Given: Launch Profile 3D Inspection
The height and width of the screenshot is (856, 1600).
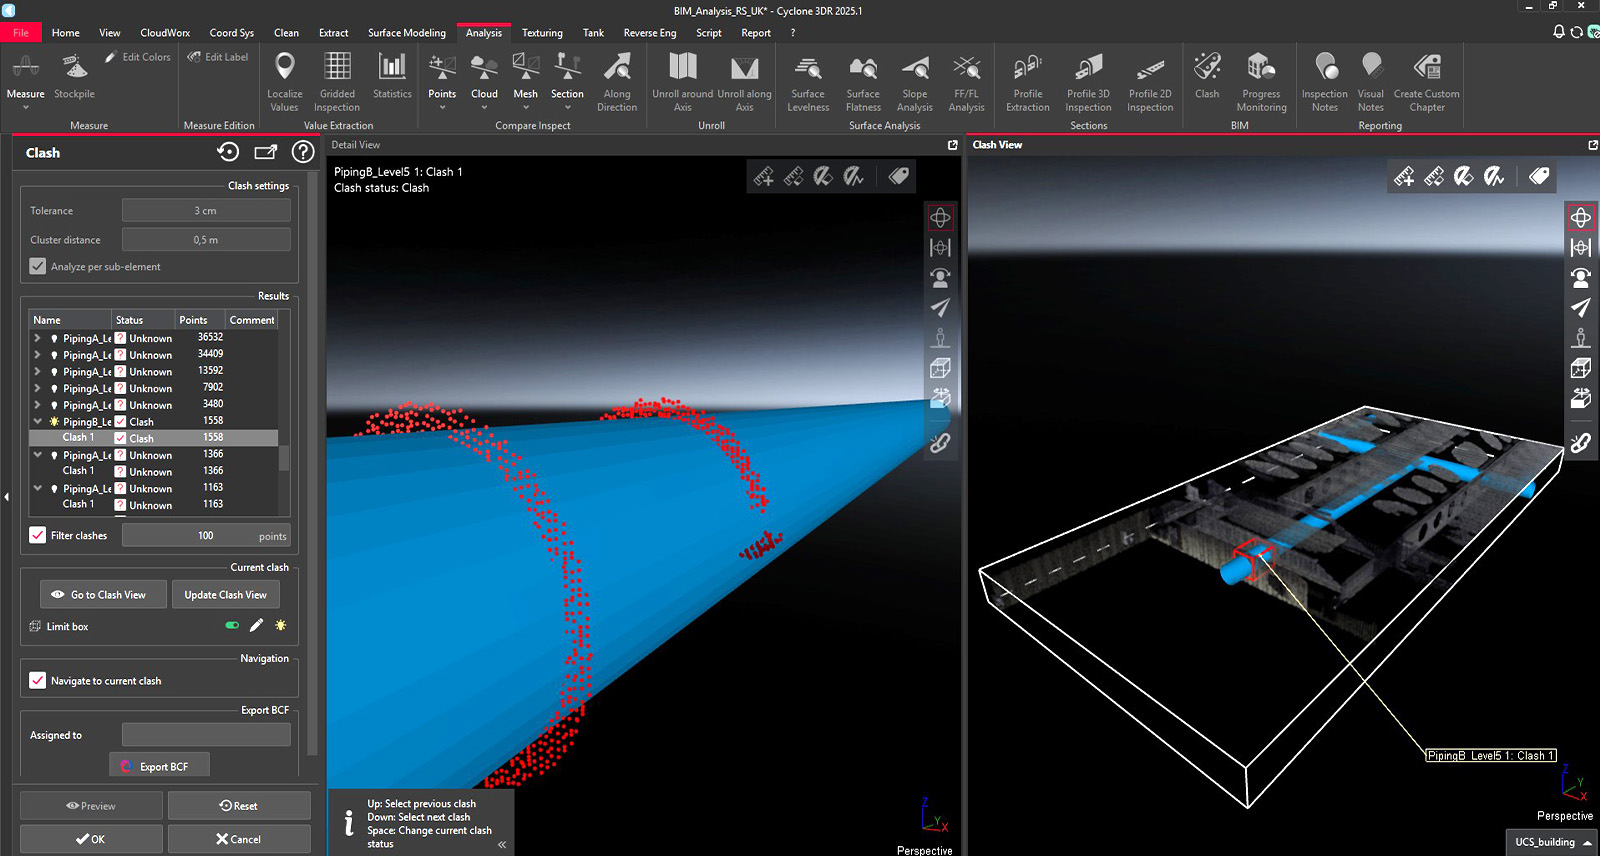Looking at the screenshot, I should click(1088, 82).
